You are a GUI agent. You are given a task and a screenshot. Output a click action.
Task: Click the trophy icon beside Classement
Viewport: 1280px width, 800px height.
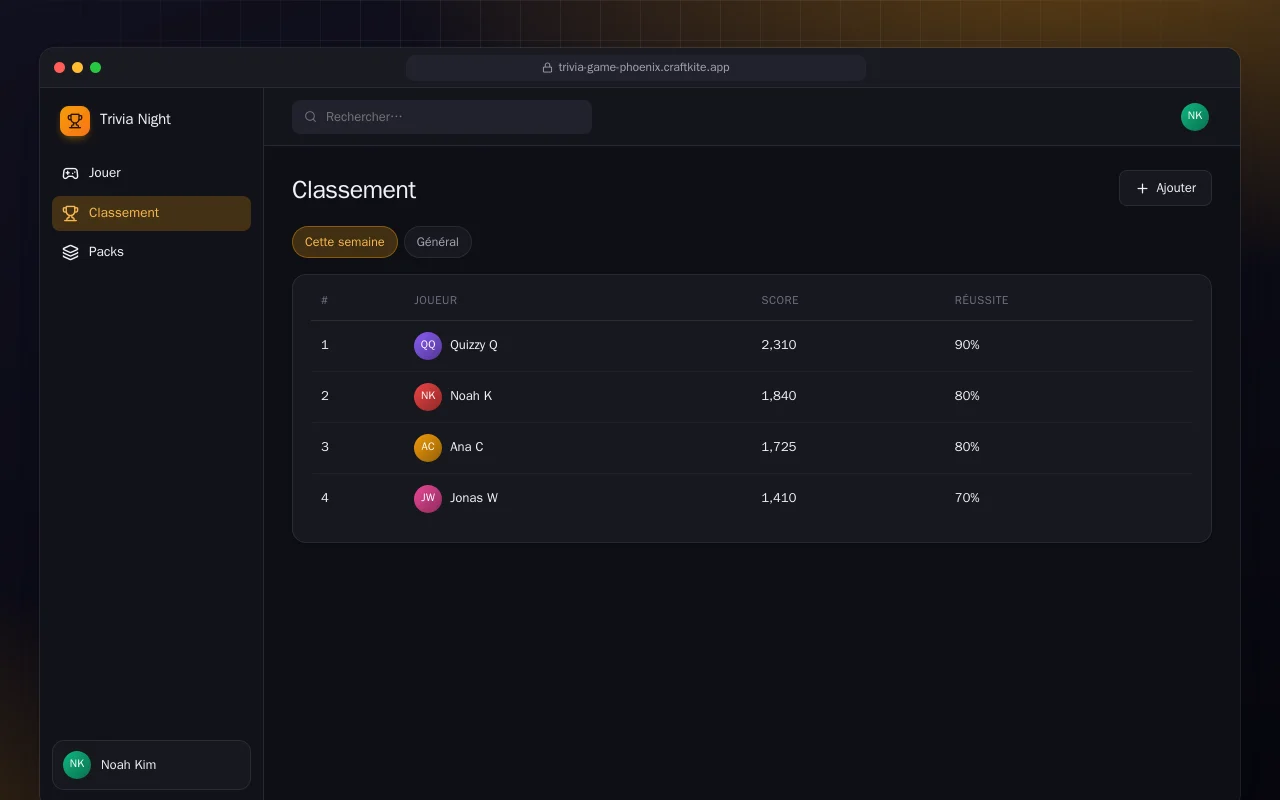tap(70, 213)
